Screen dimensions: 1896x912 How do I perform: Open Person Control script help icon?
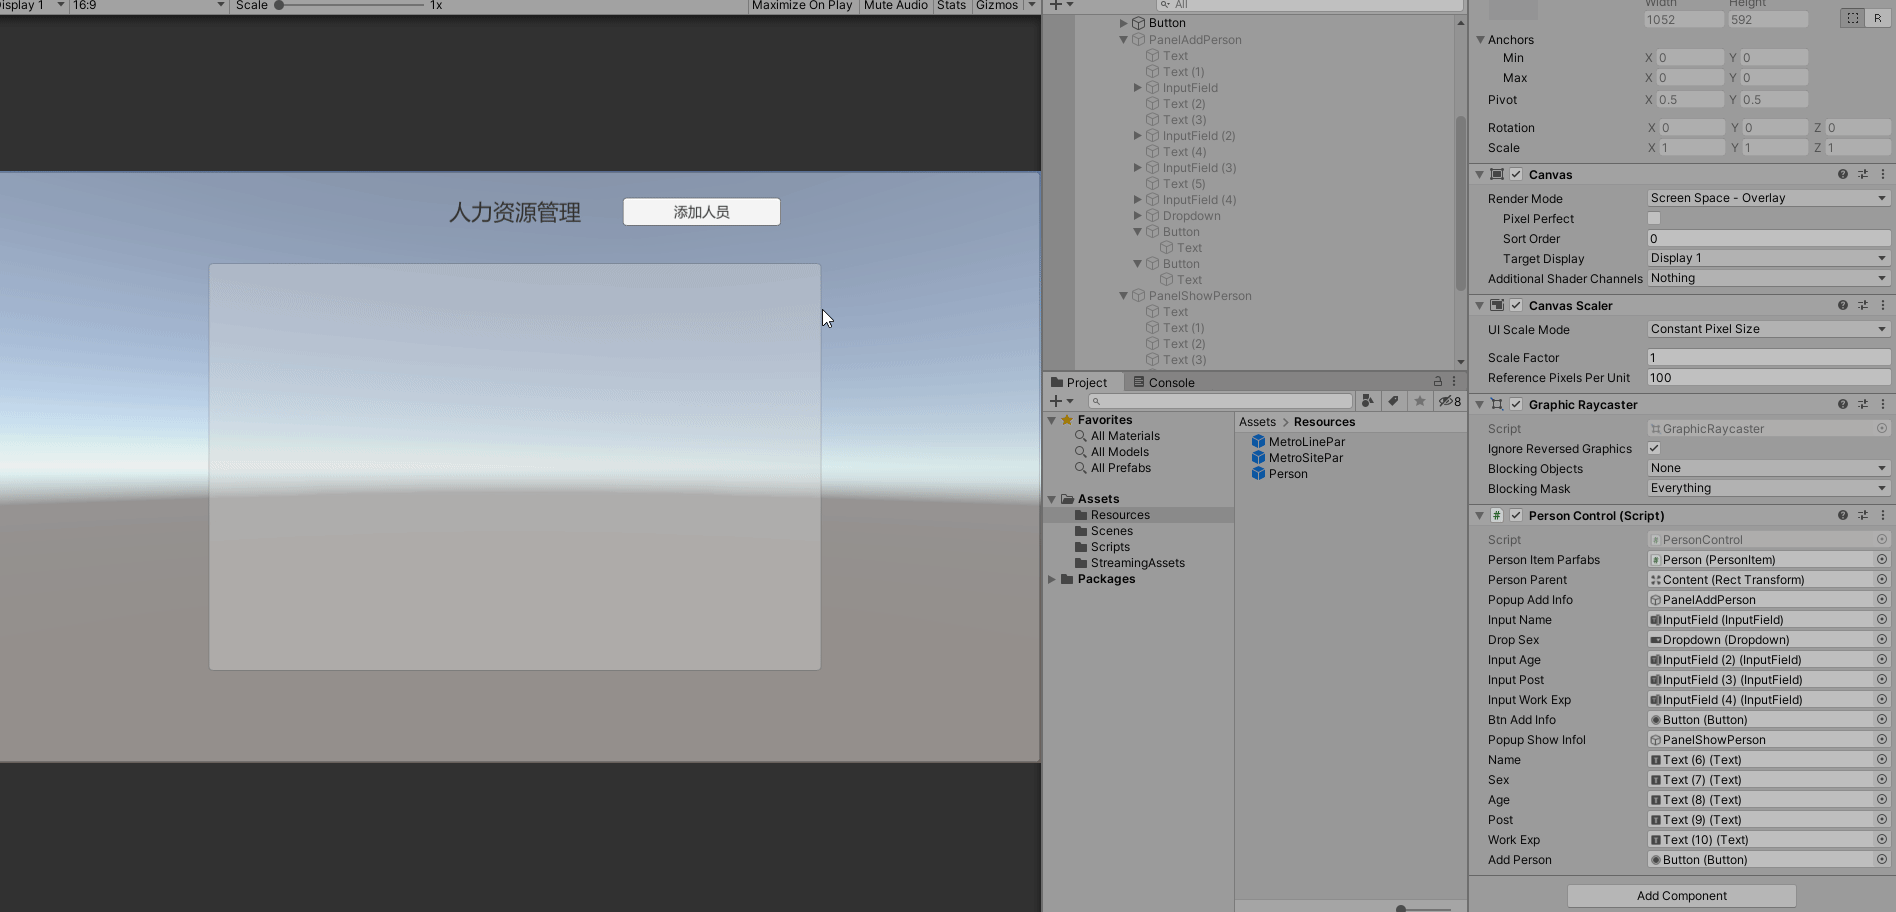1842,515
